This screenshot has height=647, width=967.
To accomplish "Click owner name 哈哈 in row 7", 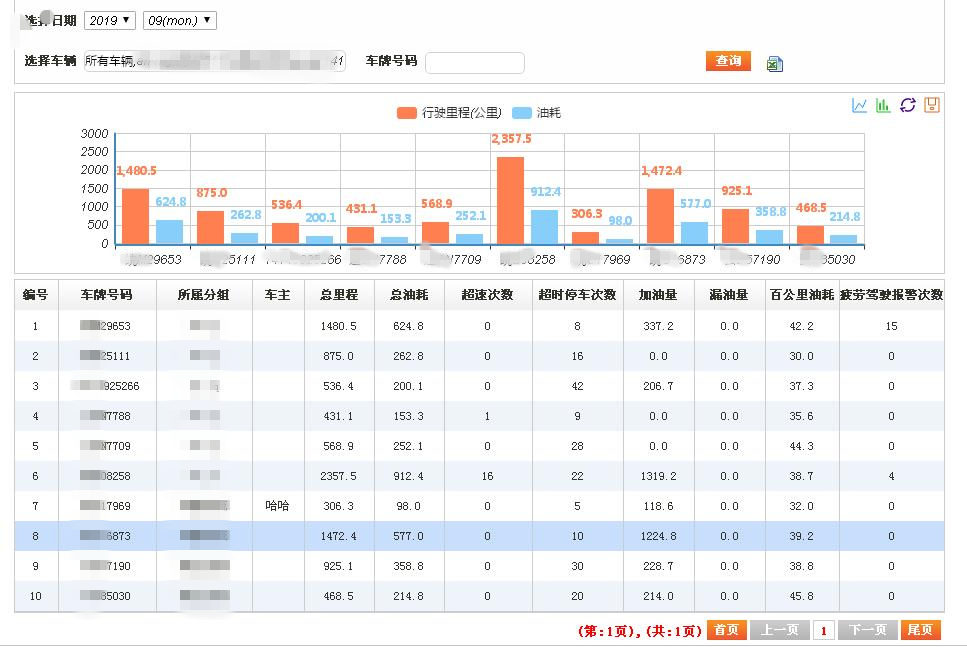I will click(x=277, y=506).
